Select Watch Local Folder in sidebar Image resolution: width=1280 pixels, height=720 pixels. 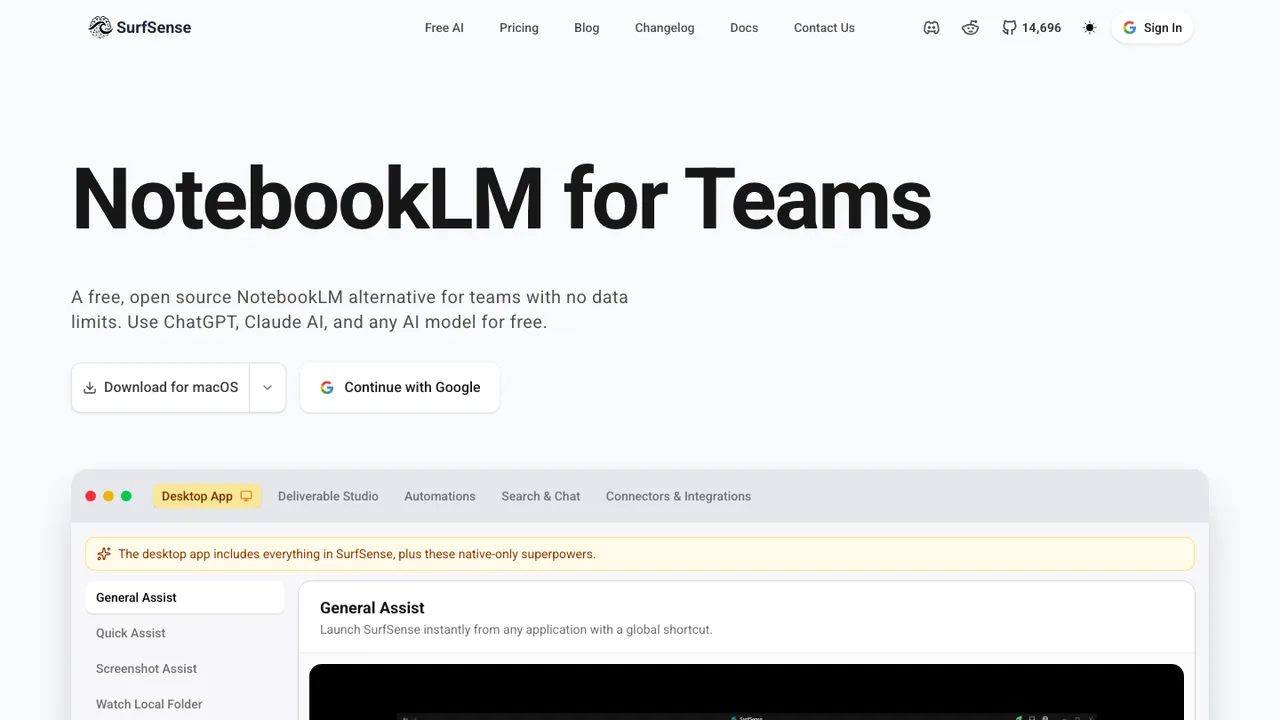click(x=185, y=704)
